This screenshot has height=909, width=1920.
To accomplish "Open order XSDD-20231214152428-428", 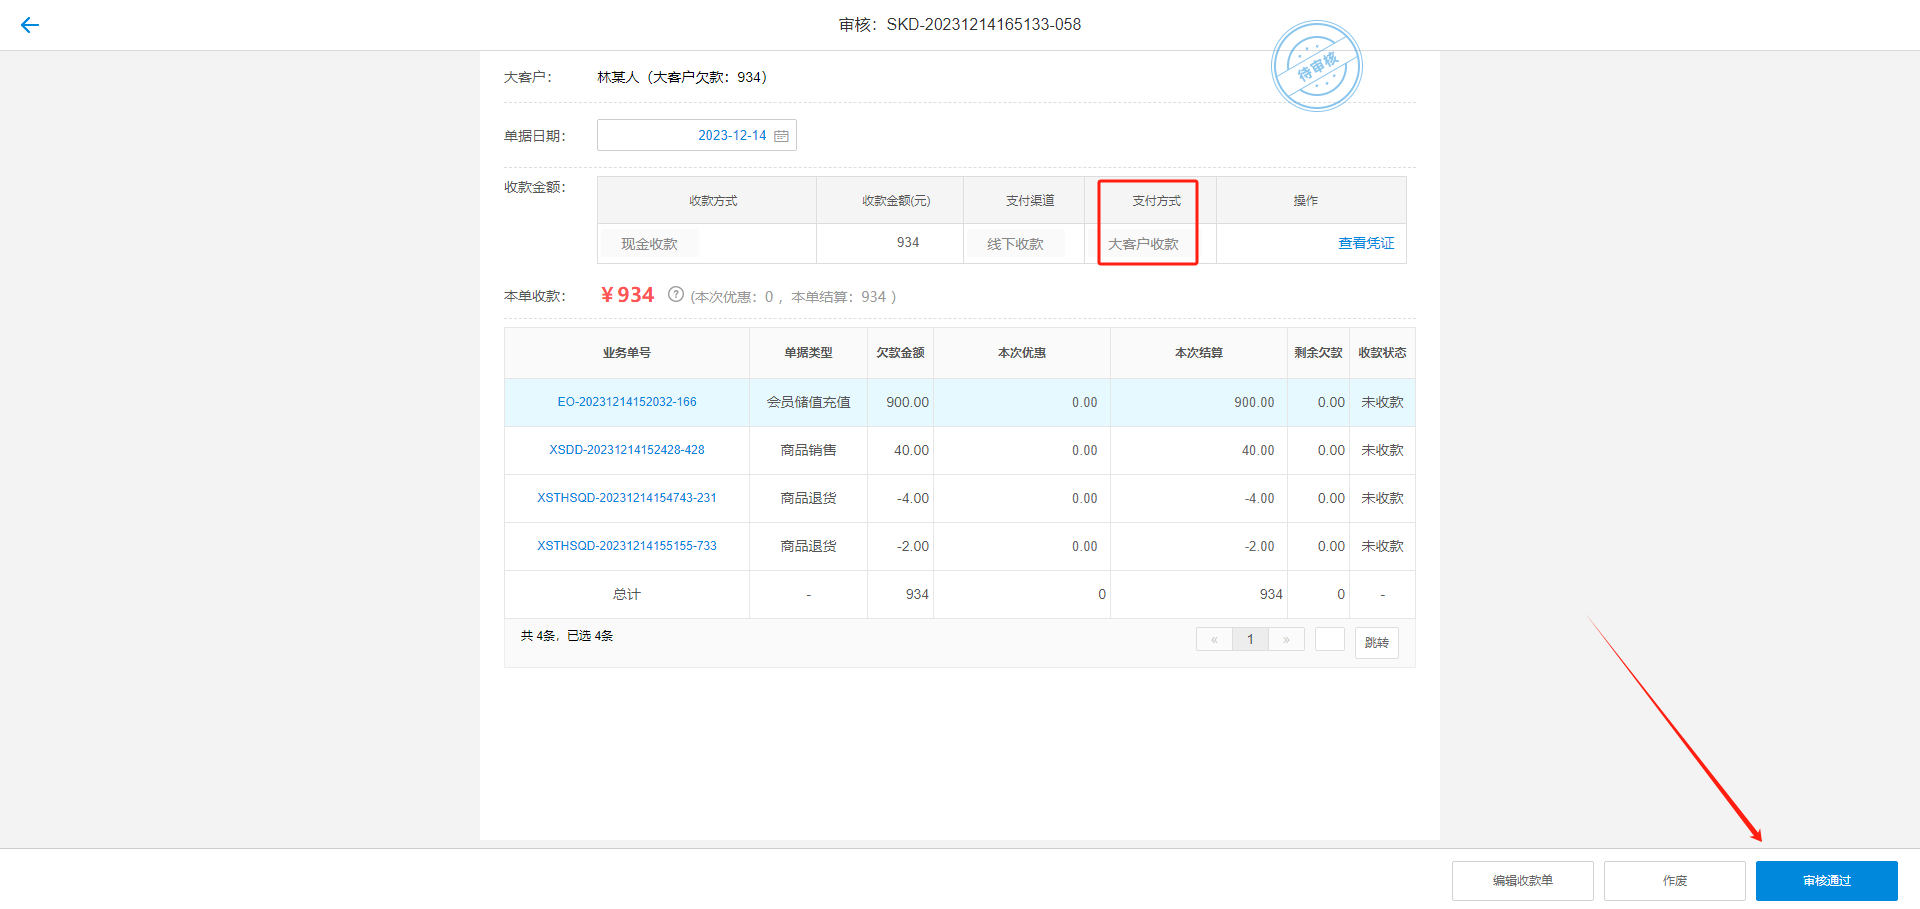I will point(627,450).
